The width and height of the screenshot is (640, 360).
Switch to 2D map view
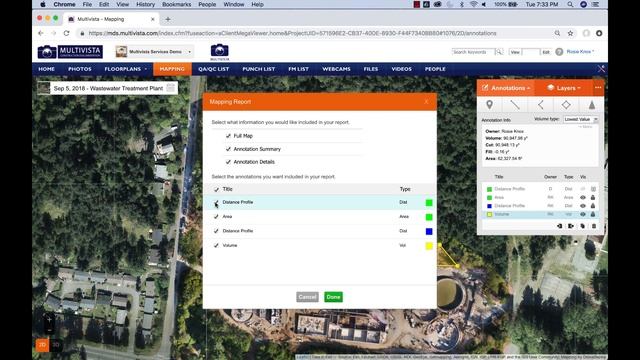pos(42,345)
